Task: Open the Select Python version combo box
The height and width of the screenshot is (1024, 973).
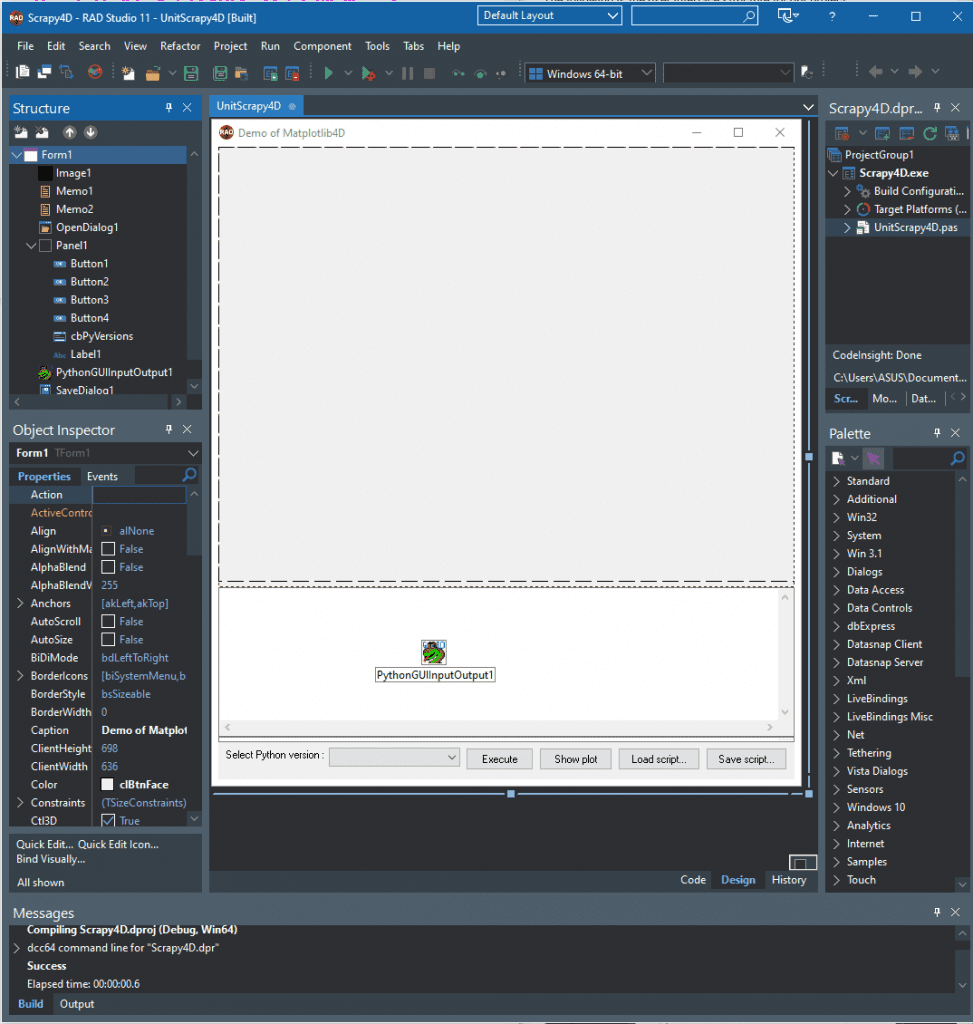Action: click(x=394, y=757)
